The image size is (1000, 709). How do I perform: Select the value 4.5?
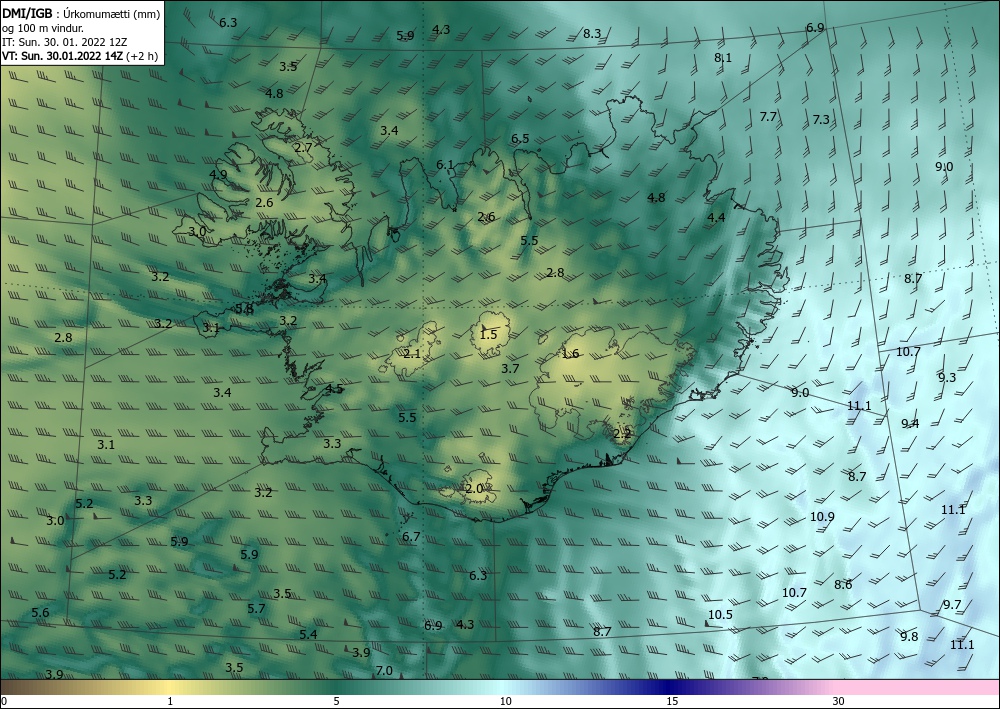coord(334,389)
